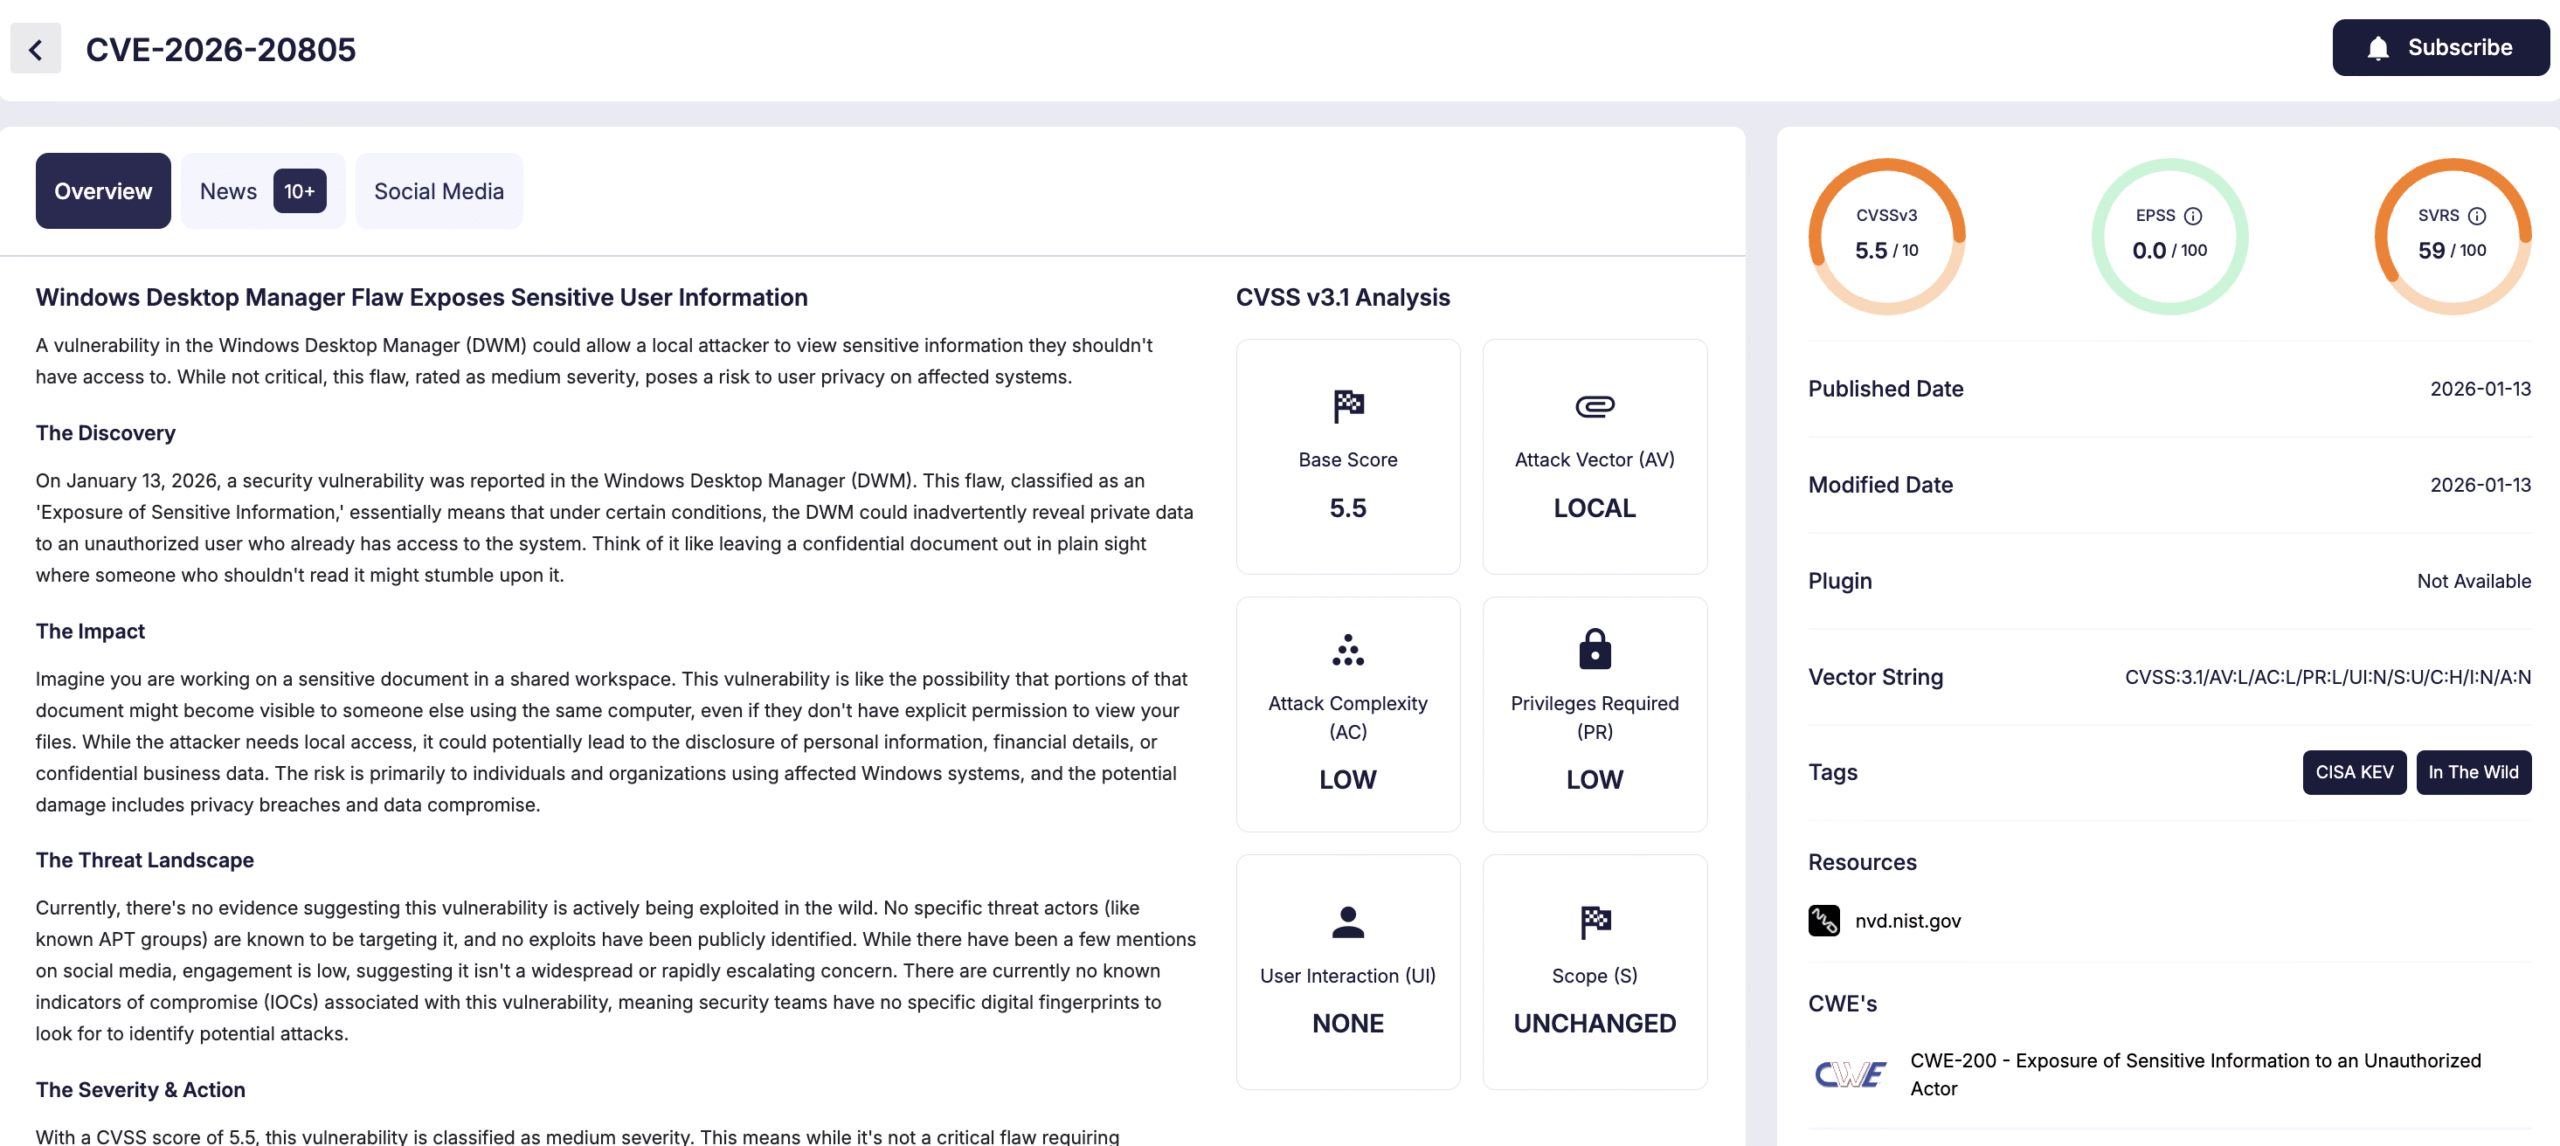Click the Scope checkered flag icon
This screenshot has width=2560, height=1146.
[1595, 922]
